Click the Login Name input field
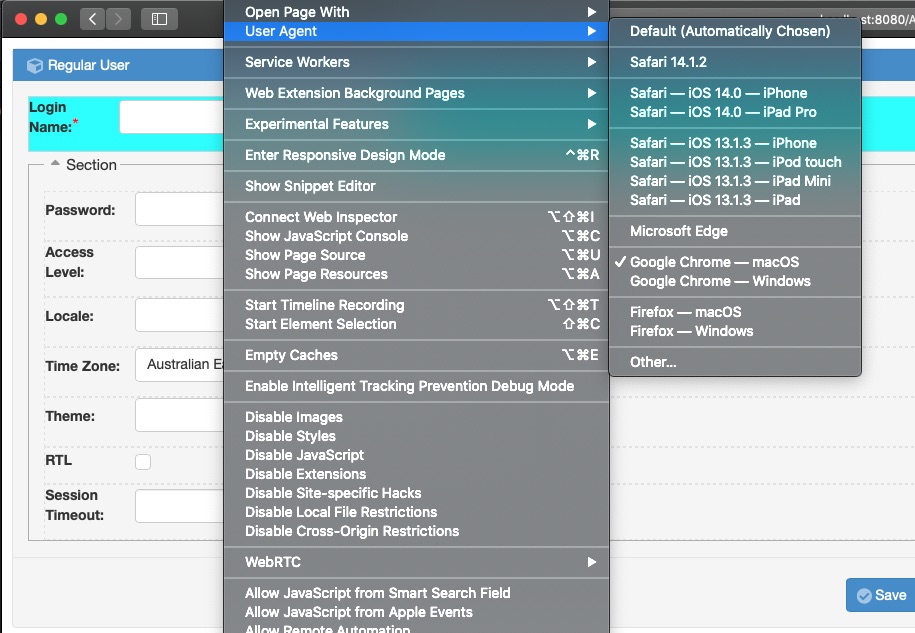Viewport: 915px width, 633px height. (x=172, y=117)
